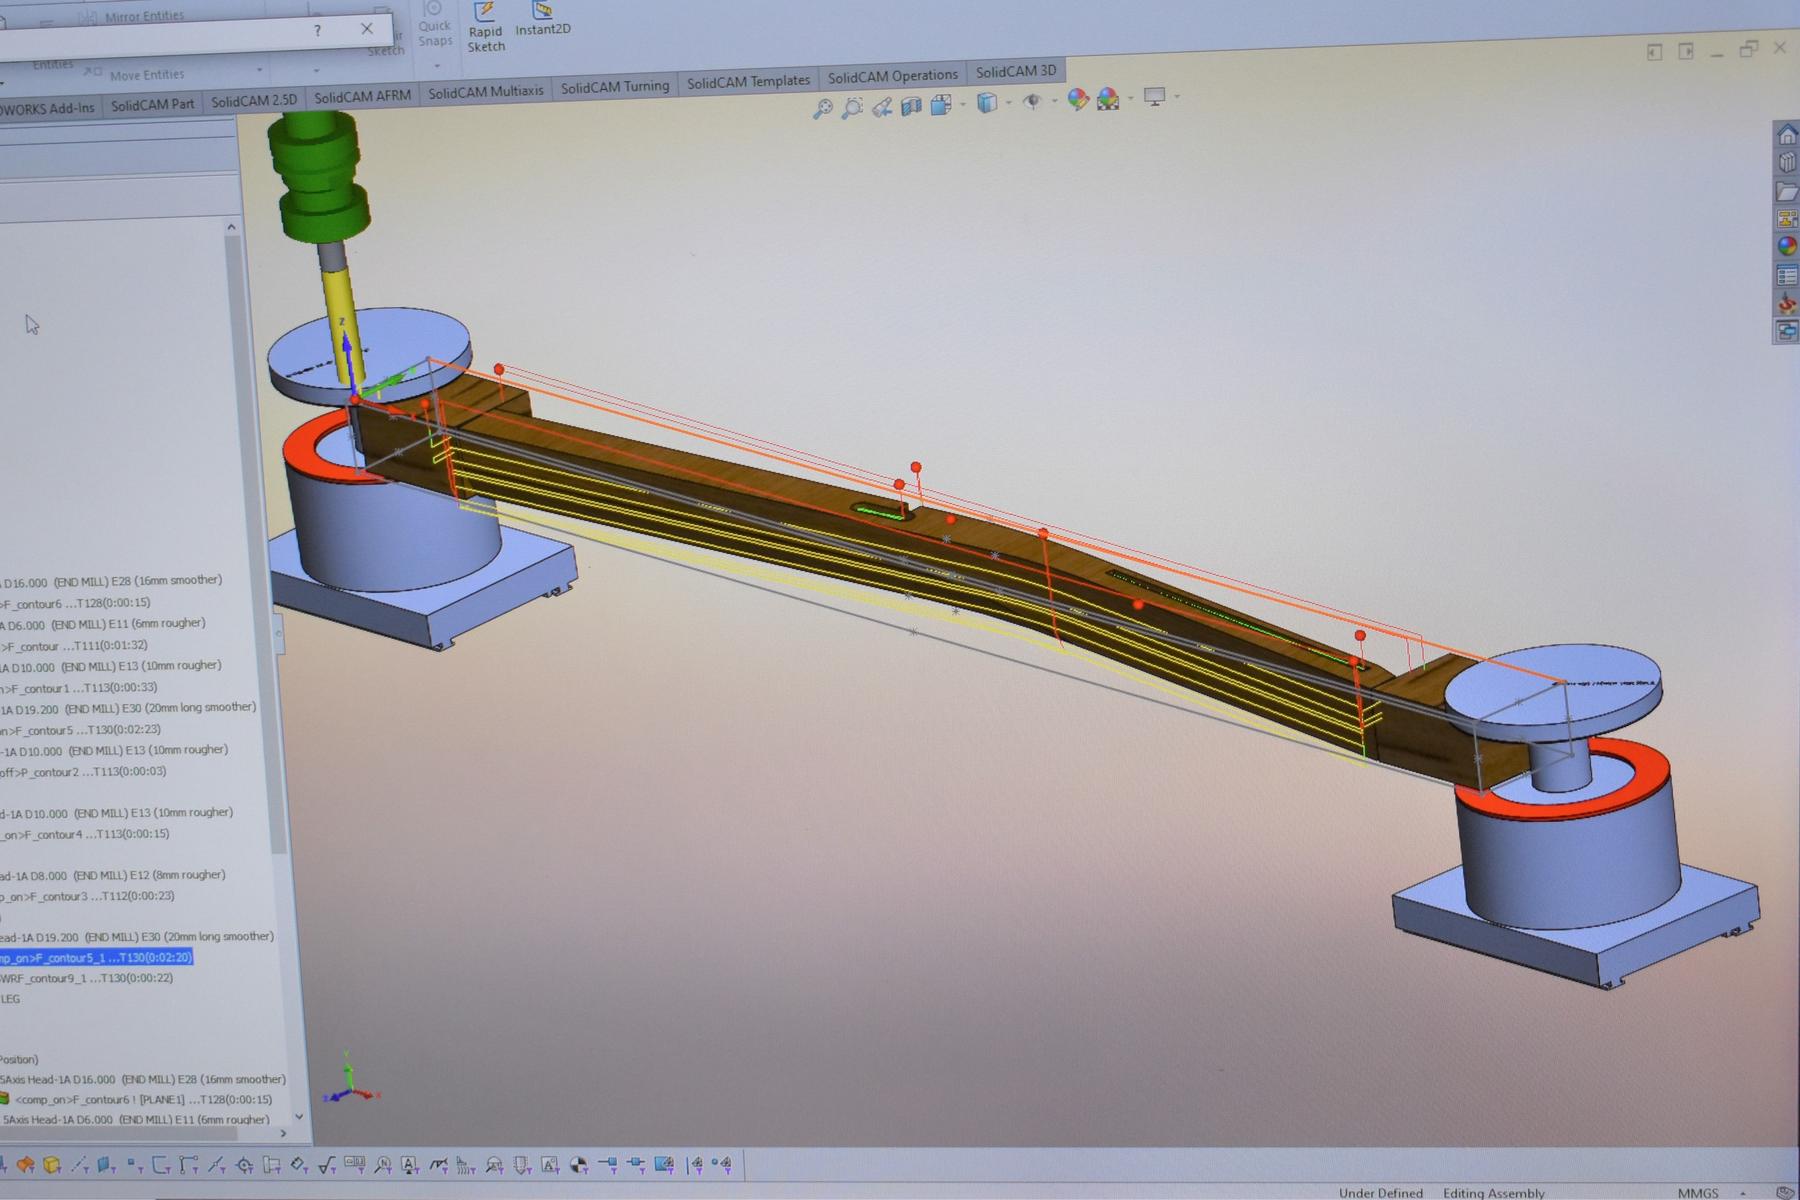The width and height of the screenshot is (1800, 1200).
Task: Open the SolidCAM Templates tab
Action: click(x=748, y=81)
